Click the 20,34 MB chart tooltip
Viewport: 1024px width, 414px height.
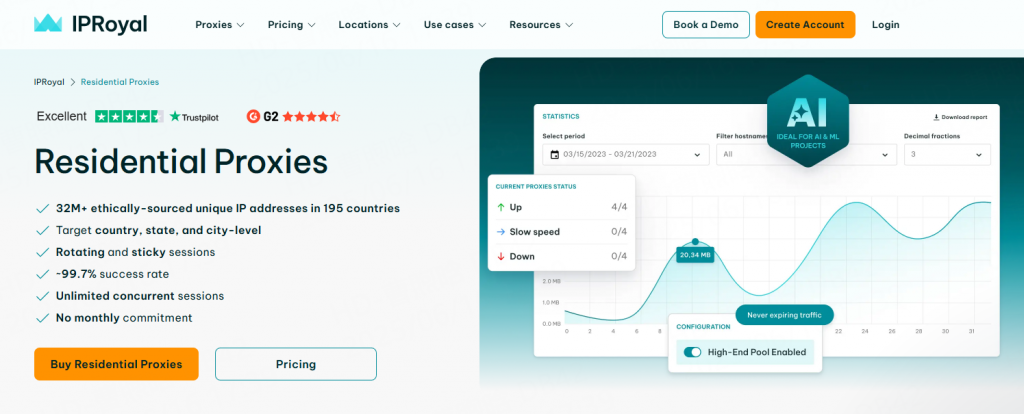695,255
